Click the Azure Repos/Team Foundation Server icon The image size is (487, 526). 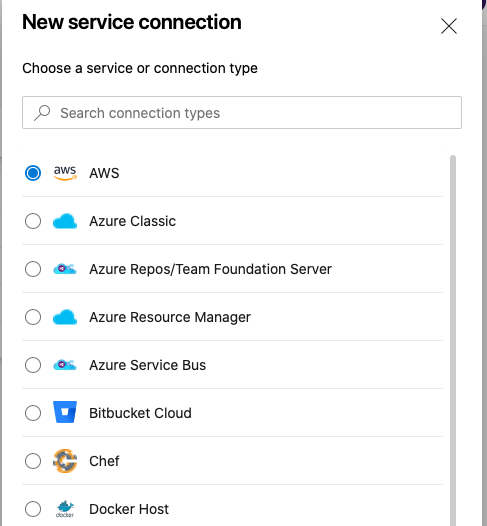click(x=65, y=269)
